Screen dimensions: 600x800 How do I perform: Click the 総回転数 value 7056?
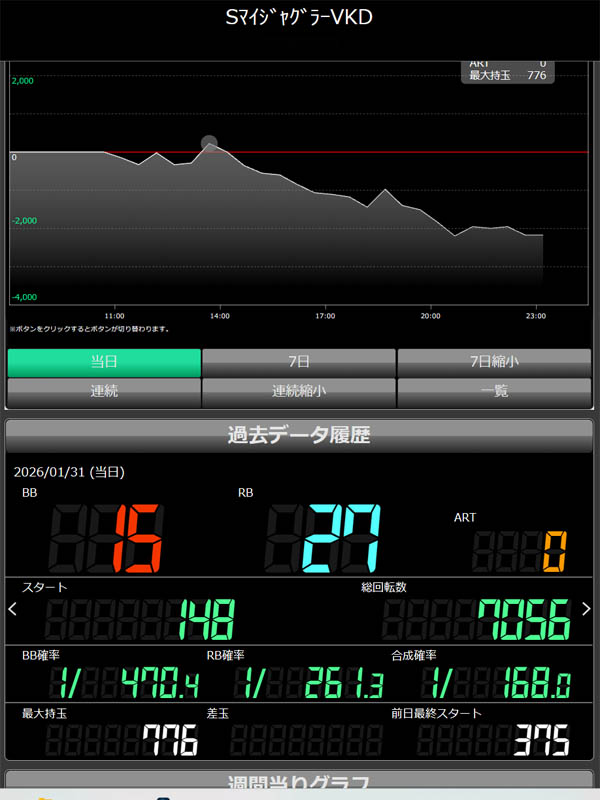pyautogui.click(x=522, y=620)
